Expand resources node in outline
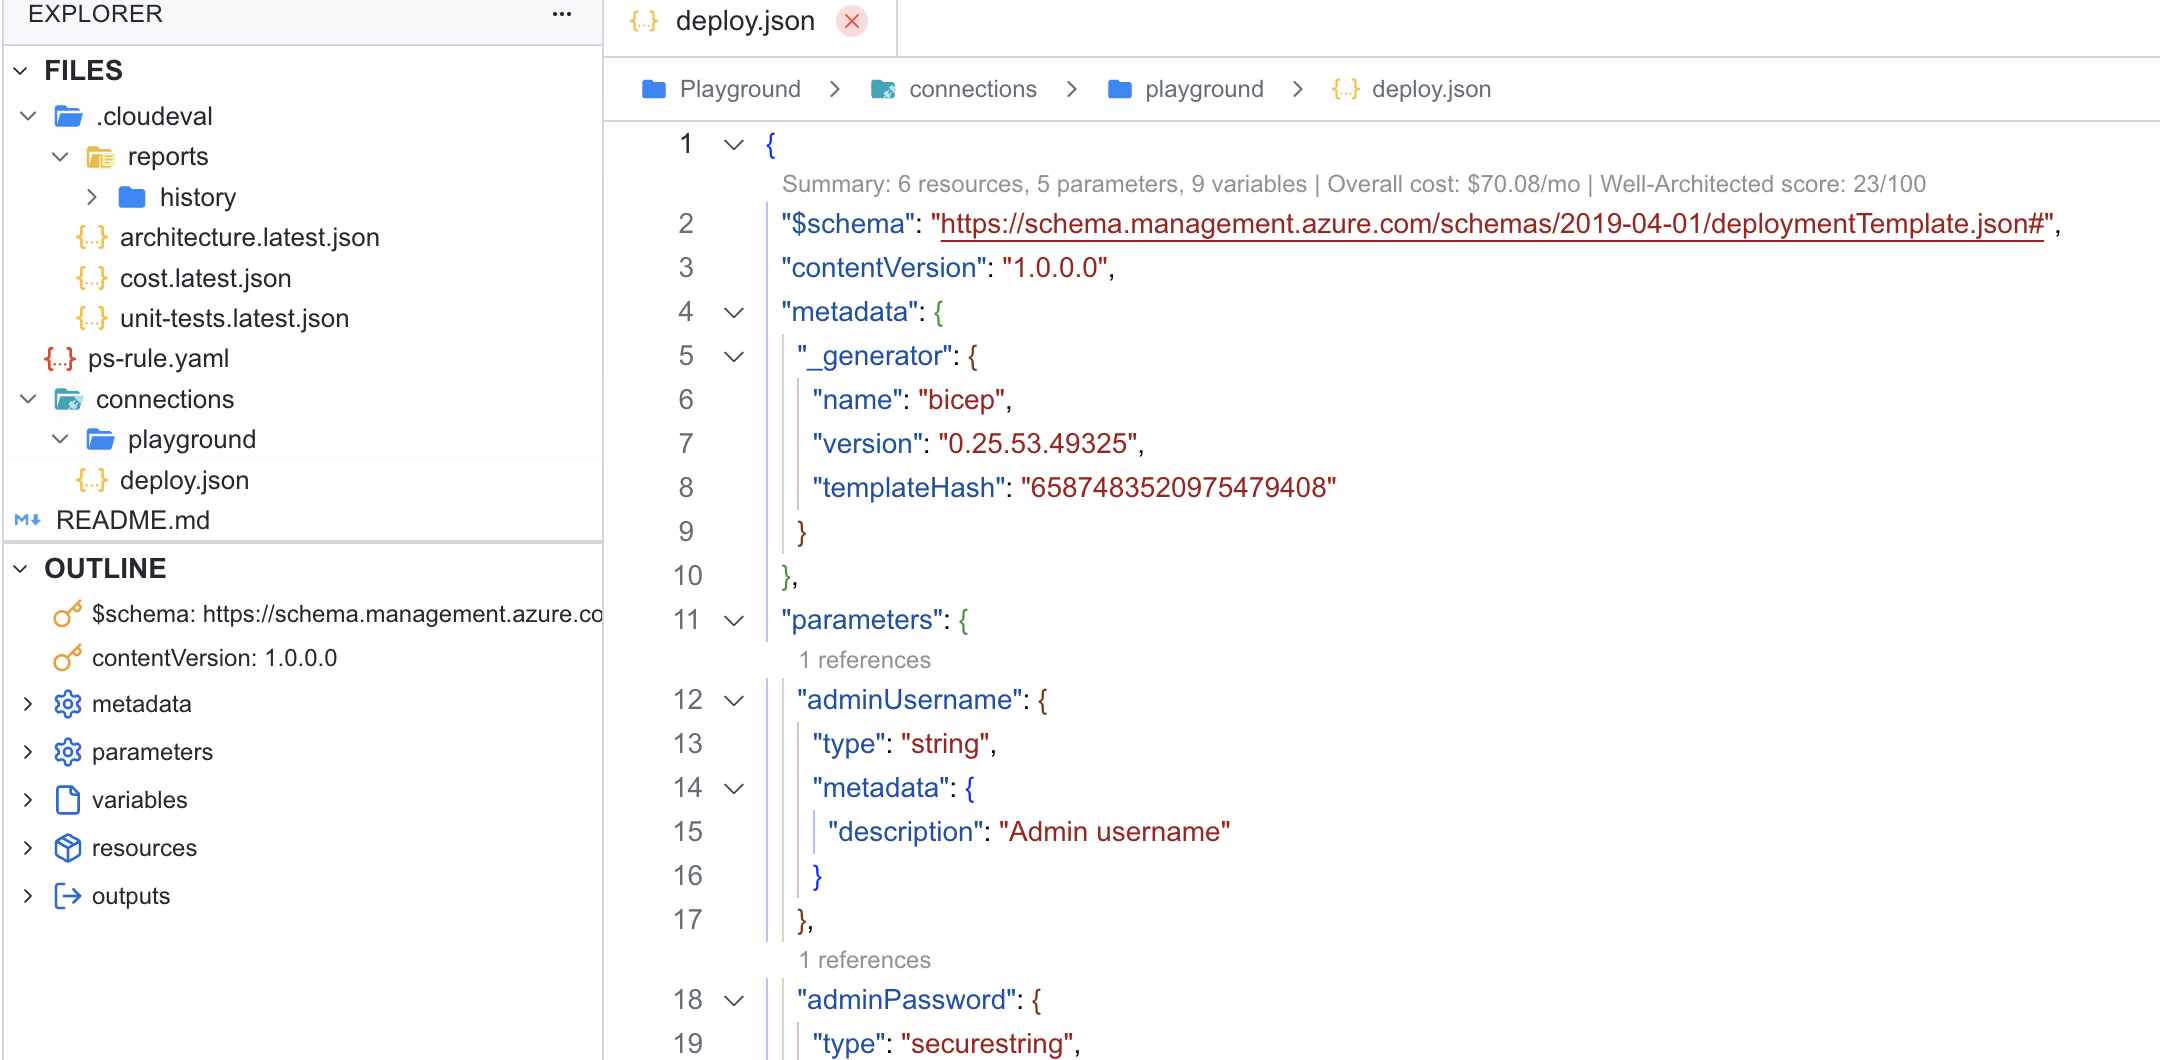The image size is (2160, 1060). coord(28,848)
